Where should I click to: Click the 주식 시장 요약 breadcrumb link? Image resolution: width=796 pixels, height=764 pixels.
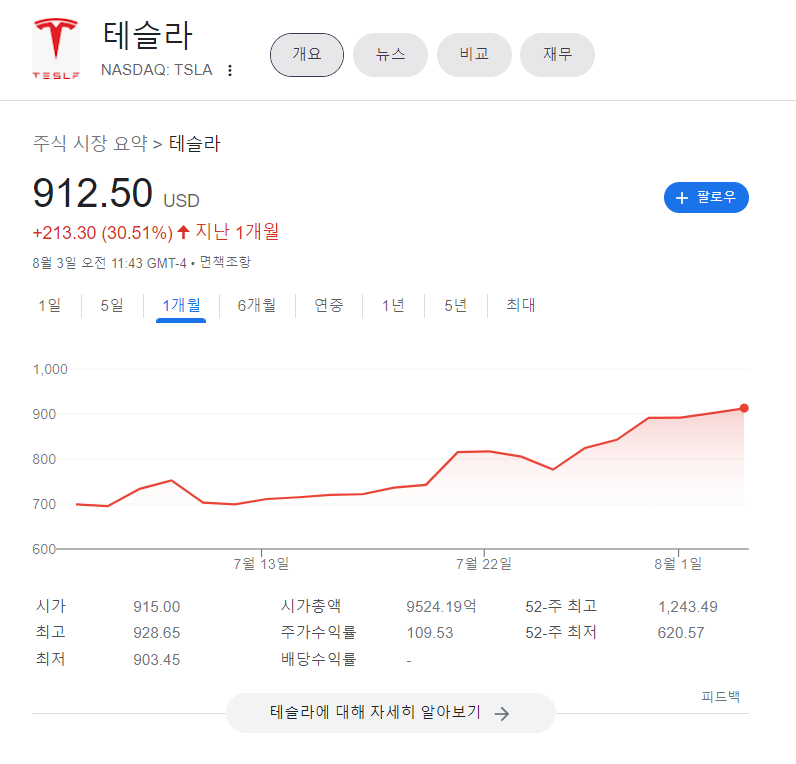click(90, 144)
